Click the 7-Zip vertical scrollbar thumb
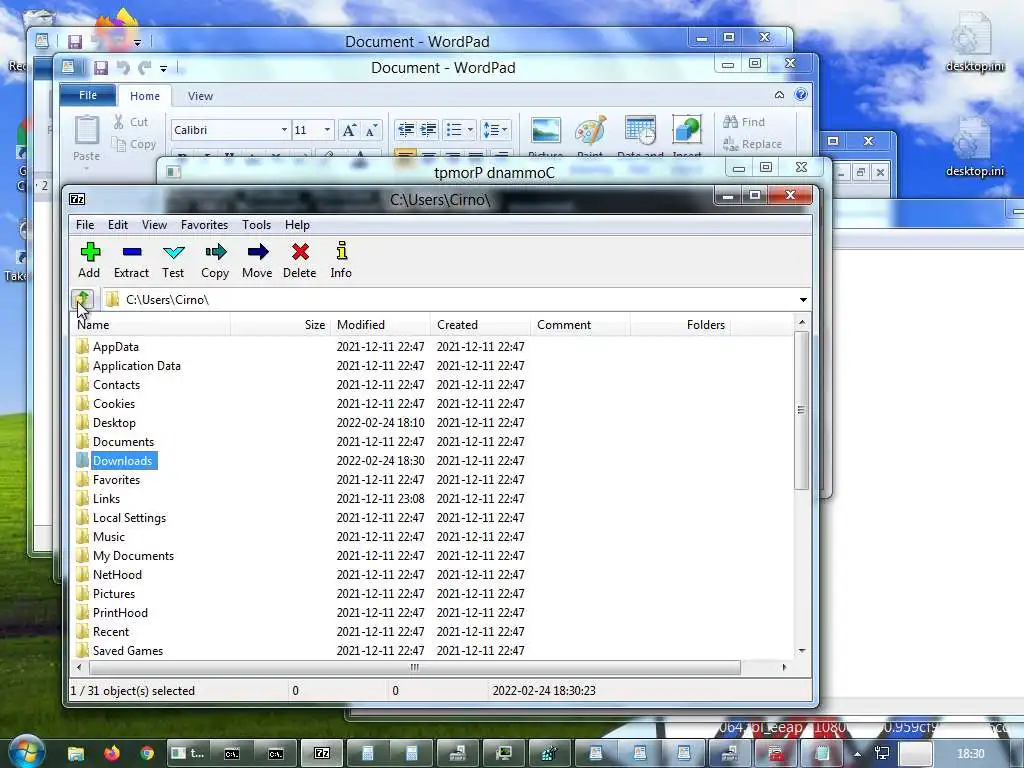The width and height of the screenshot is (1024, 768). click(801, 410)
